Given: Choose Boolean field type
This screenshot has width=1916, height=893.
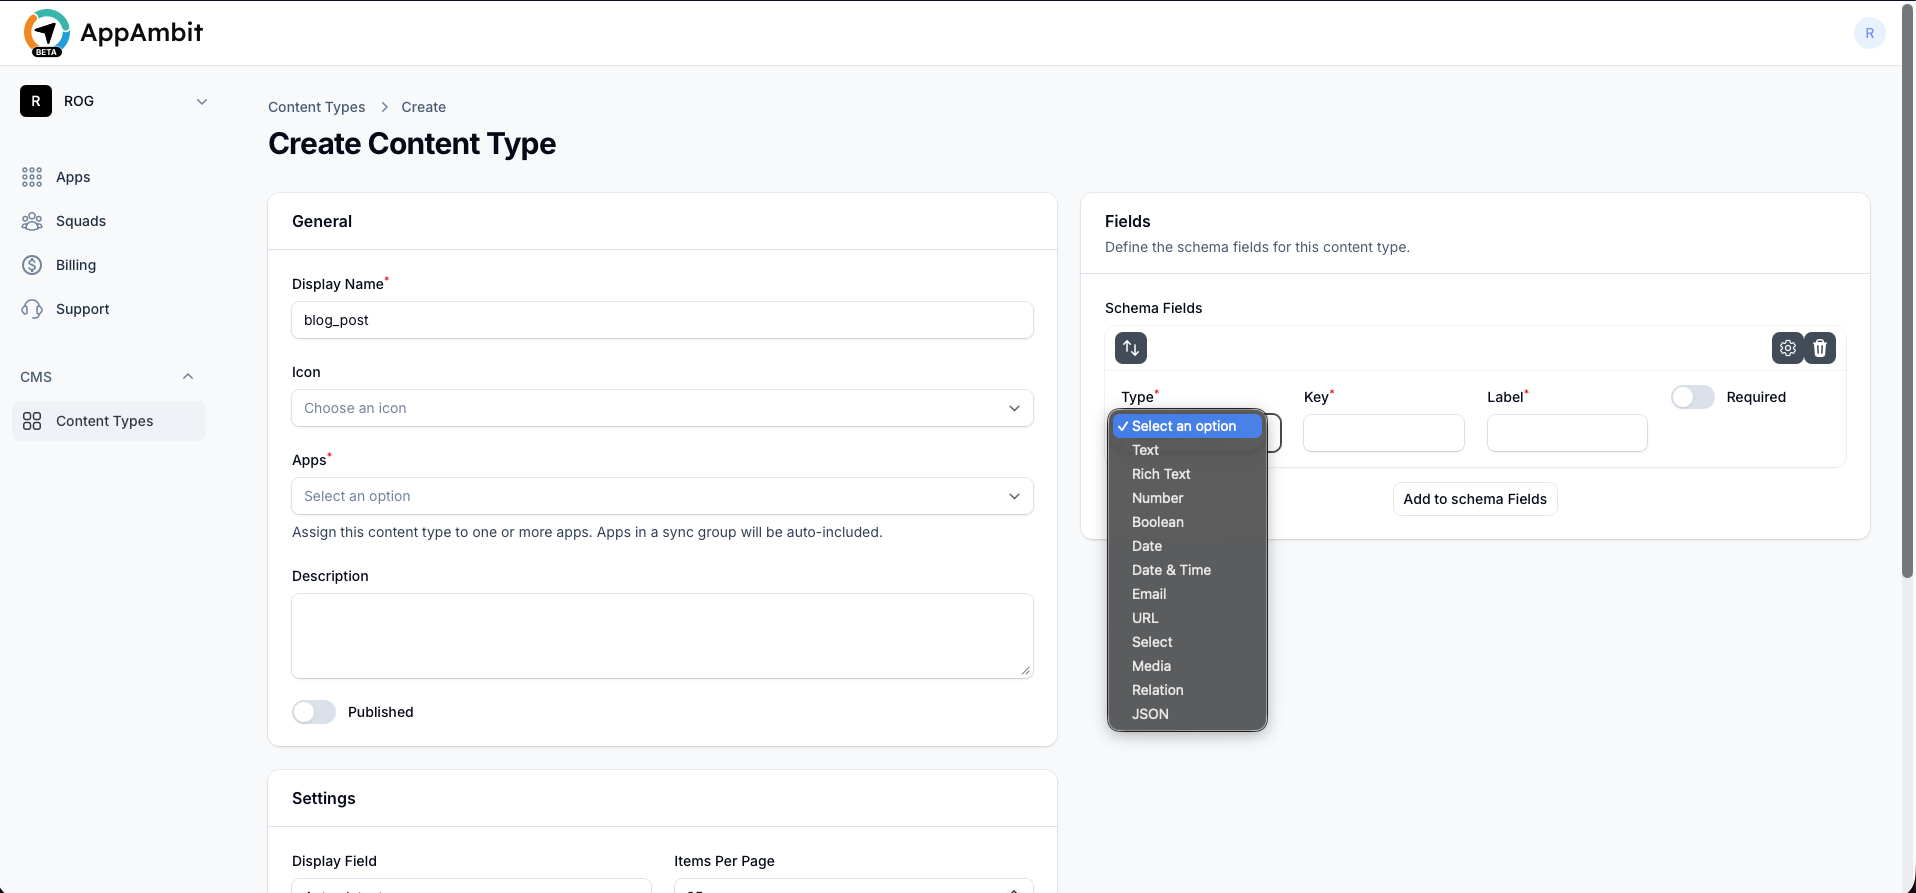Looking at the screenshot, I should pos(1187,522).
